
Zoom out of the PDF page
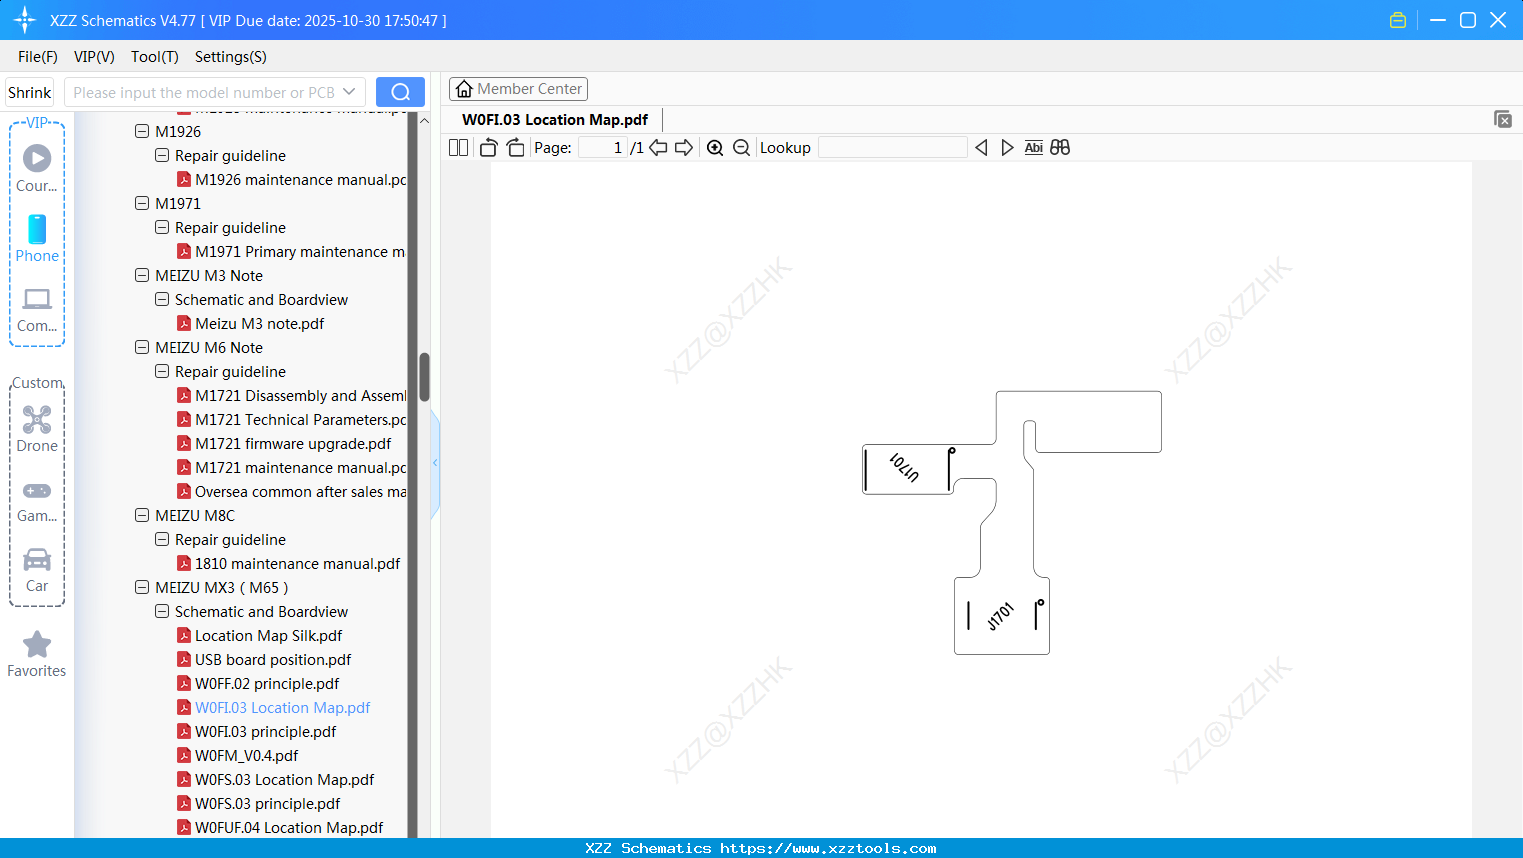(x=741, y=147)
